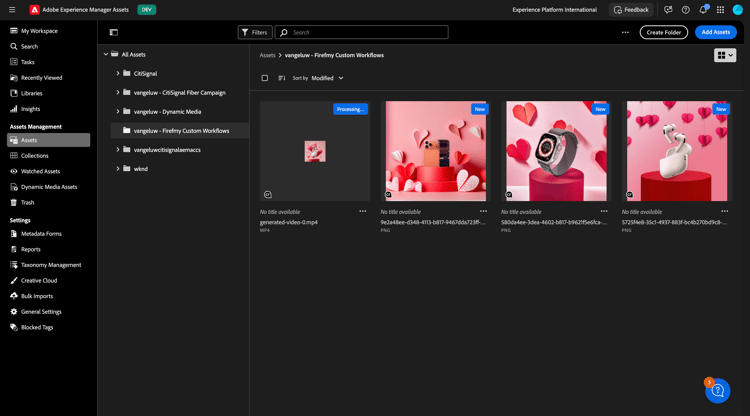Open the notifications bell
The width and height of the screenshot is (750, 416).
point(703,10)
